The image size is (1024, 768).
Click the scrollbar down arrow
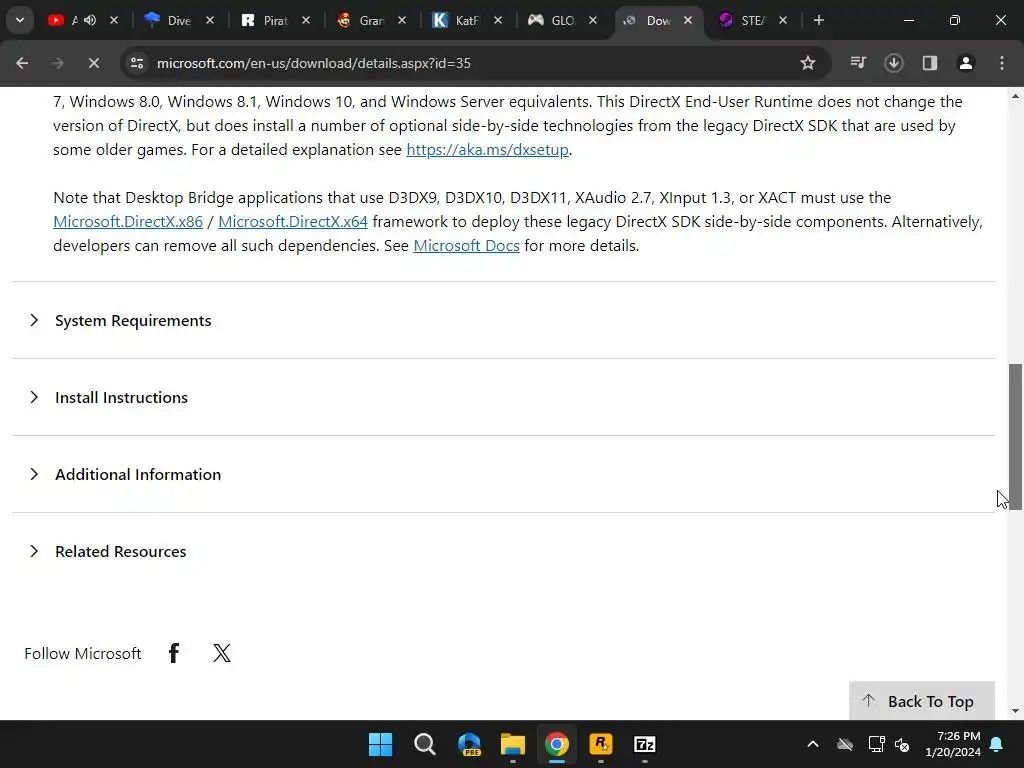1015,711
